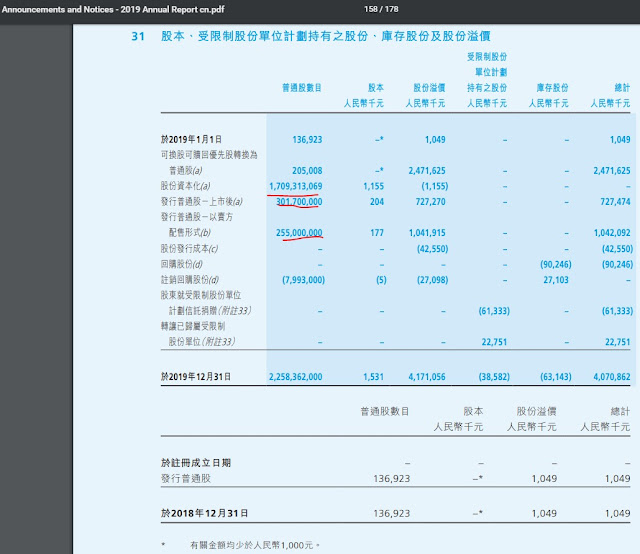Select the value 1,041,915

coord(427,233)
